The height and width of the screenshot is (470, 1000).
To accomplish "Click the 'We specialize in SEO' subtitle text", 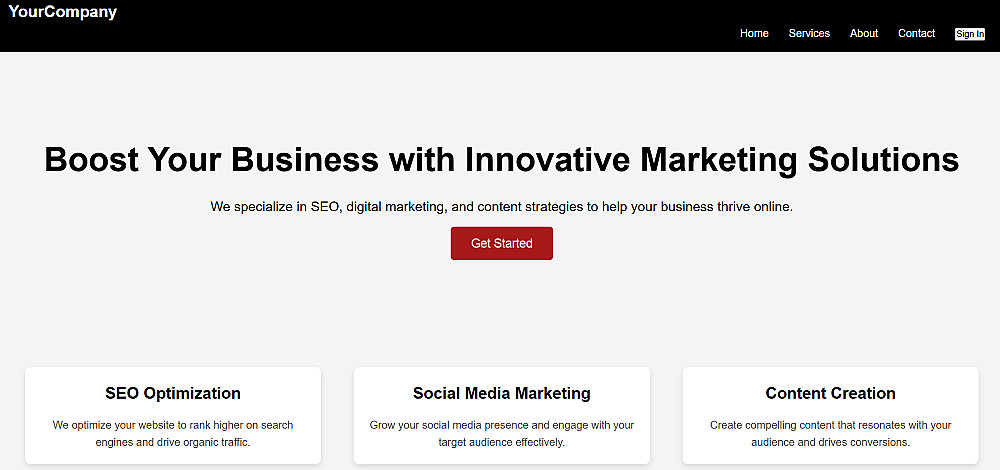I will point(501,207).
